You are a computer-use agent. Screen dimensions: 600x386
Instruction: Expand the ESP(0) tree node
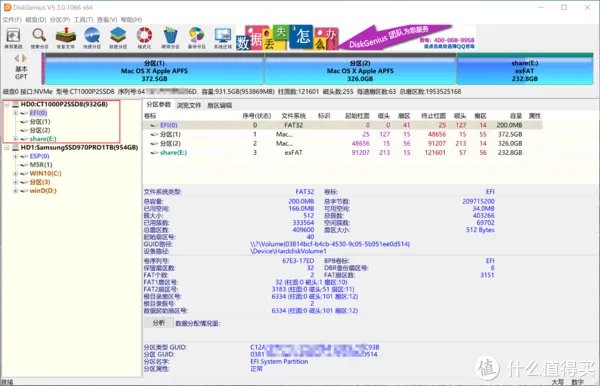point(15,156)
